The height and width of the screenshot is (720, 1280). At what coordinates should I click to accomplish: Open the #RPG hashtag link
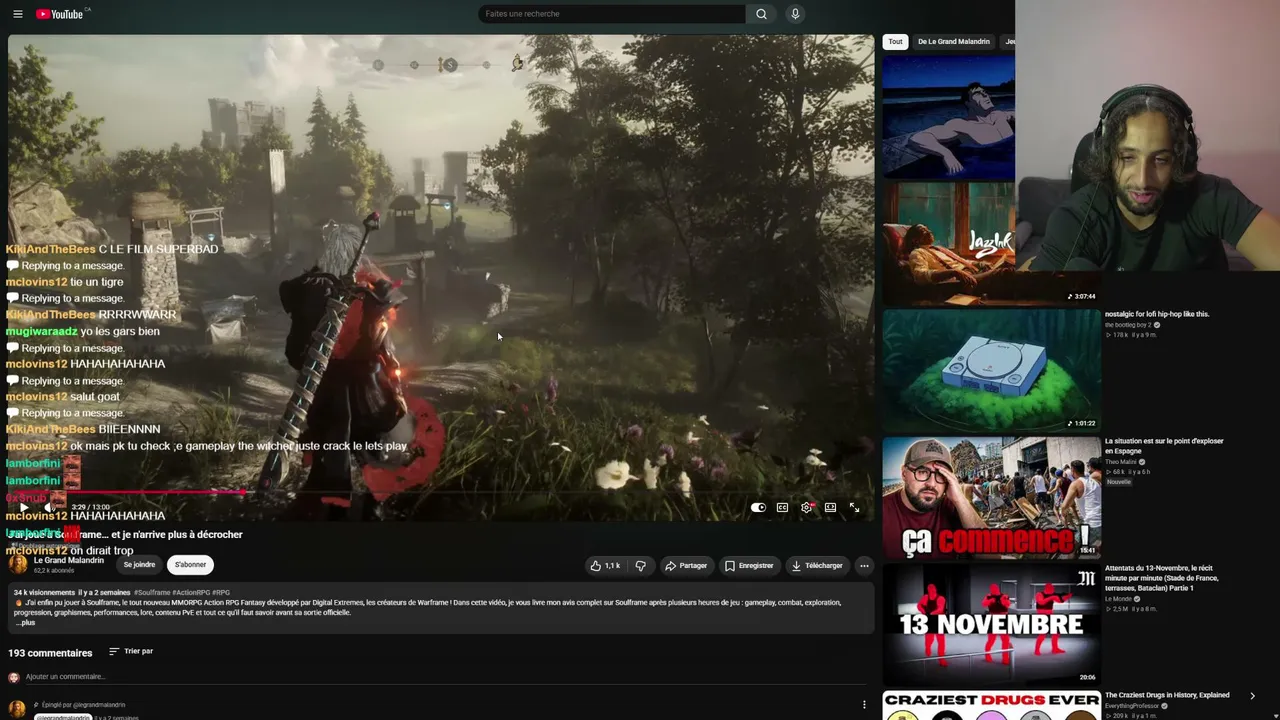(x=221, y=593)
